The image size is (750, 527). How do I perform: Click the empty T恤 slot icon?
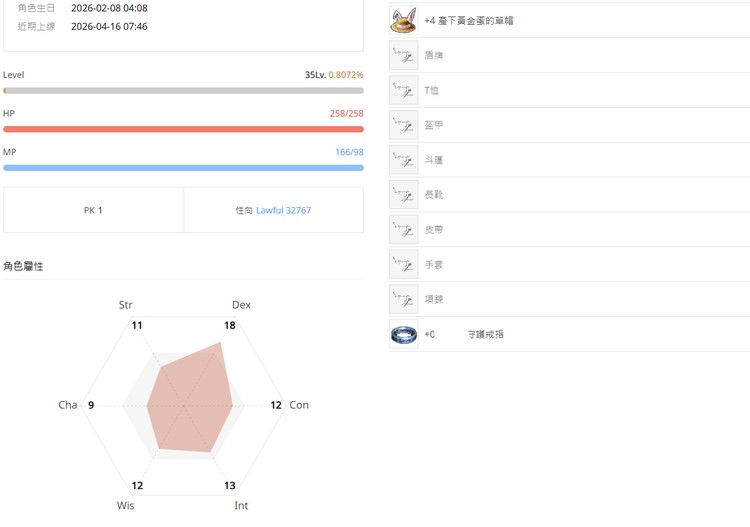click(x=404, y=90)
